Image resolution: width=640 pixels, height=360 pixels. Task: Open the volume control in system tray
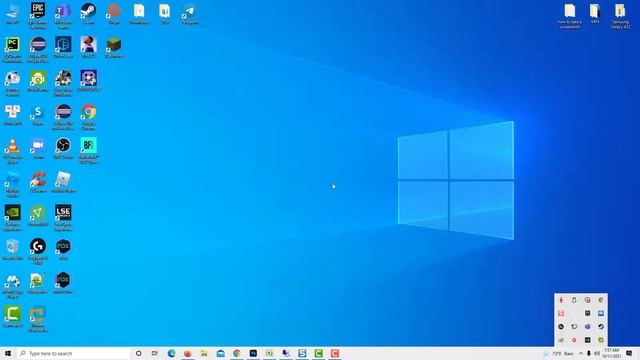[597, 353]
